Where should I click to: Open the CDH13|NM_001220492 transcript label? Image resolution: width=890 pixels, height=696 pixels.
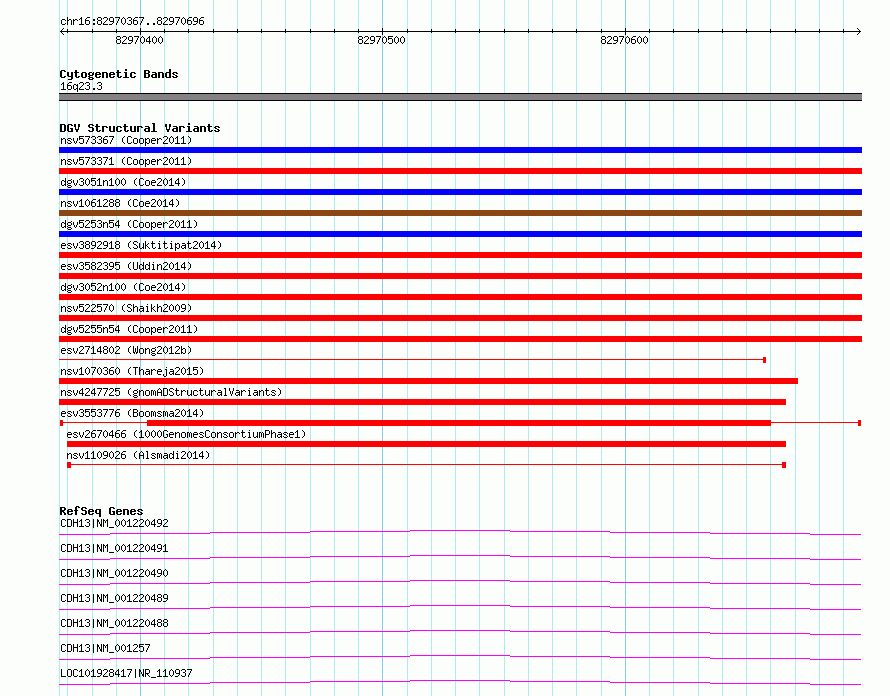pyautogui.click(x=114, y=523)
